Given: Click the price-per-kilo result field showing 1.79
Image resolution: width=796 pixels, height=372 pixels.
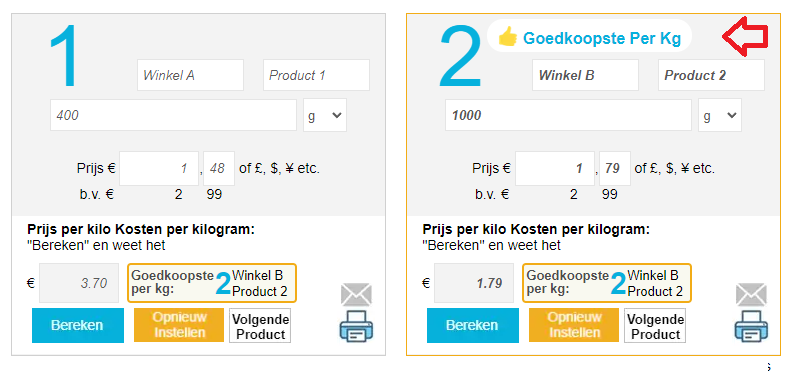Looking at the screenshot, I should 474,283.
